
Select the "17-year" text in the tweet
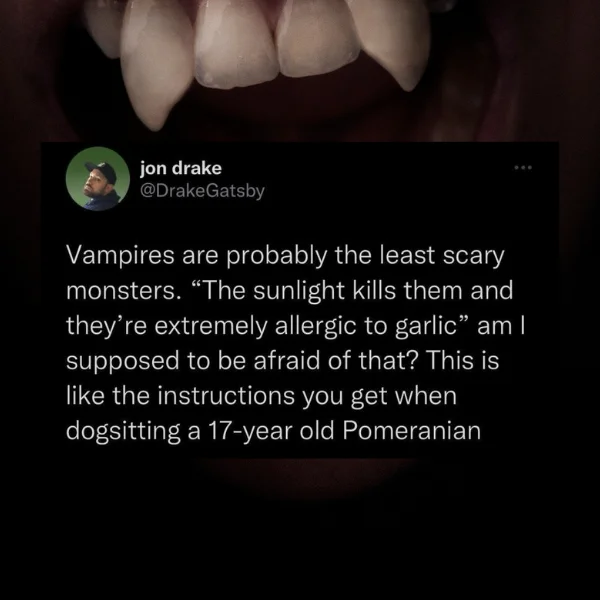tap(250, 432)
